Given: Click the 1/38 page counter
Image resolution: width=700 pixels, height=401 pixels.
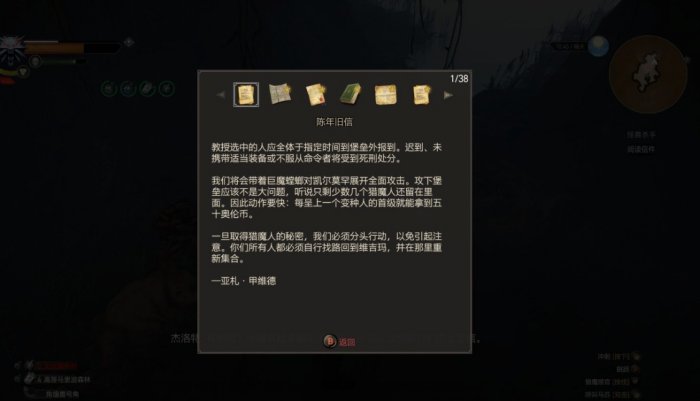Looking at the screenshot, I should [x=459, y=79].
